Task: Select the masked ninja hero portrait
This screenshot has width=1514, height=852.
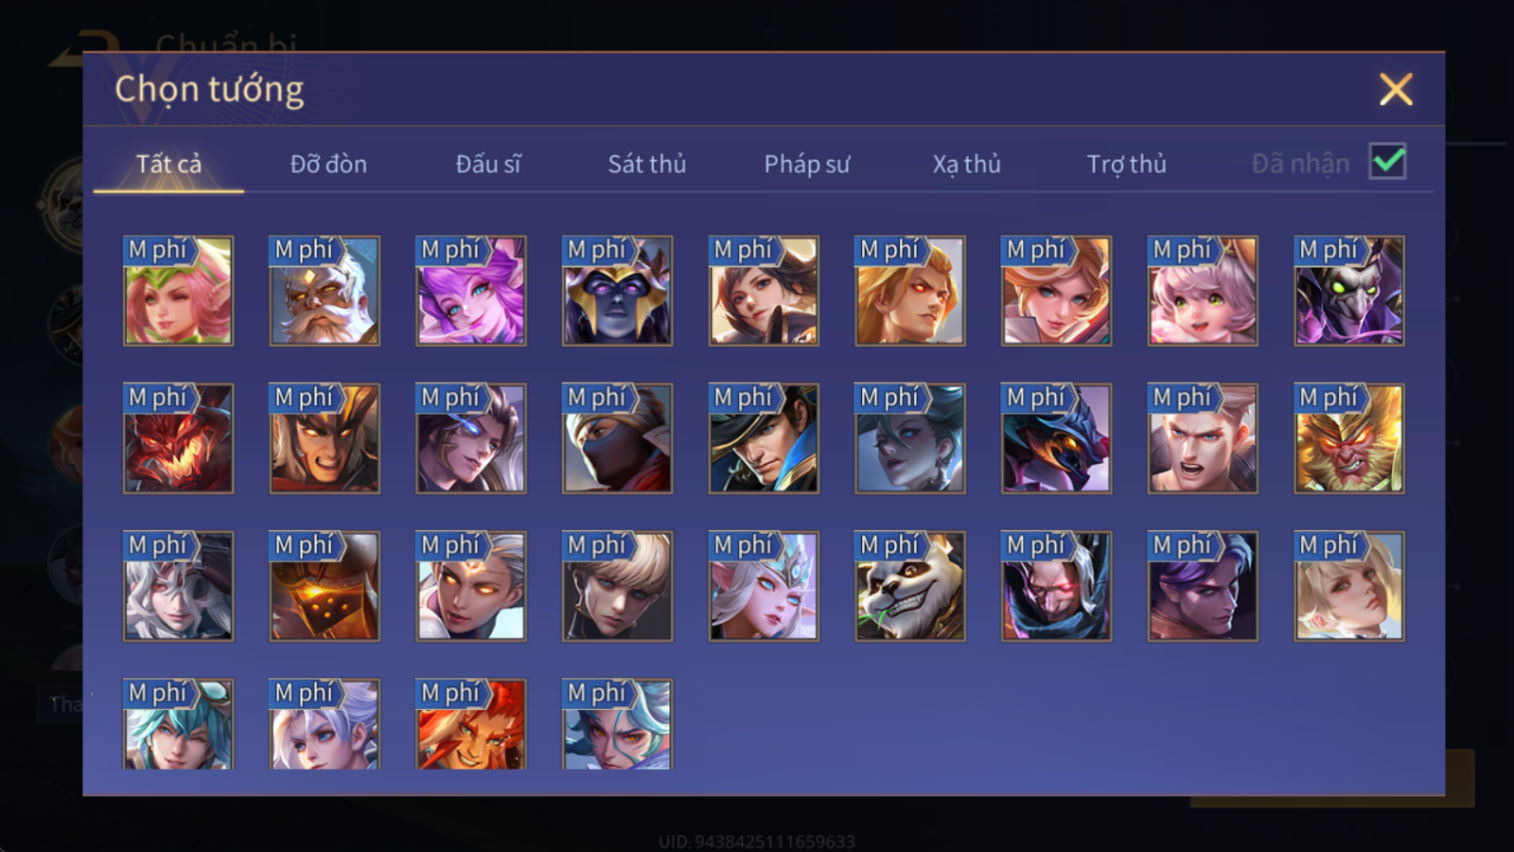Action: 617,438
